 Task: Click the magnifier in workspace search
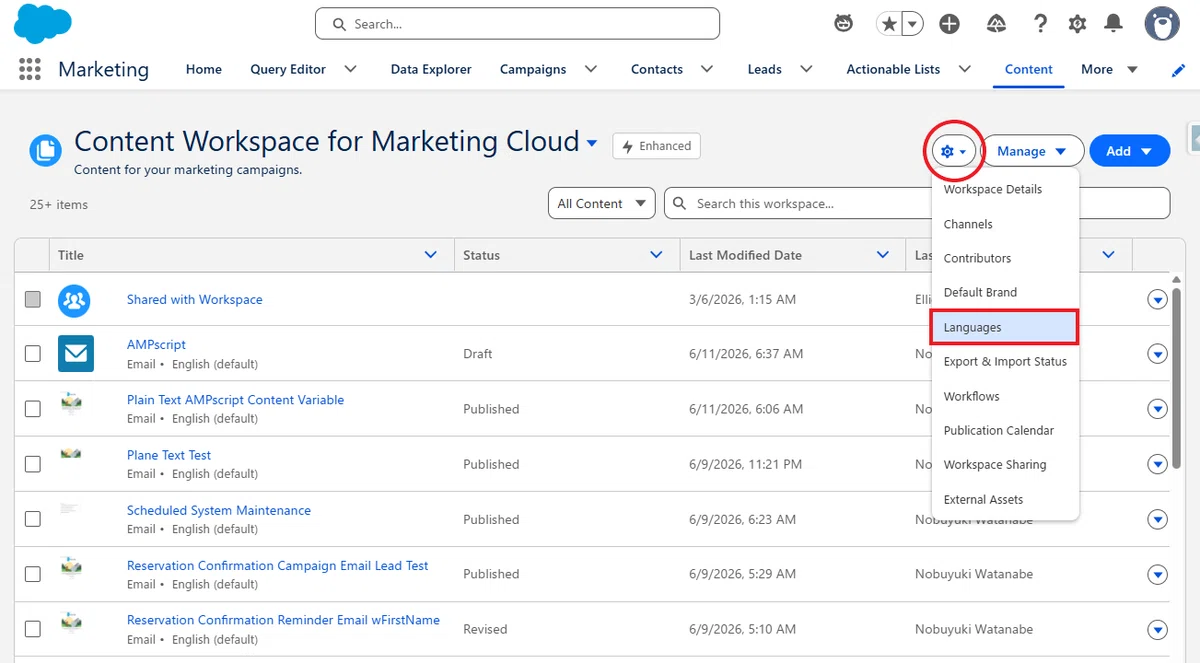[680, 203]
